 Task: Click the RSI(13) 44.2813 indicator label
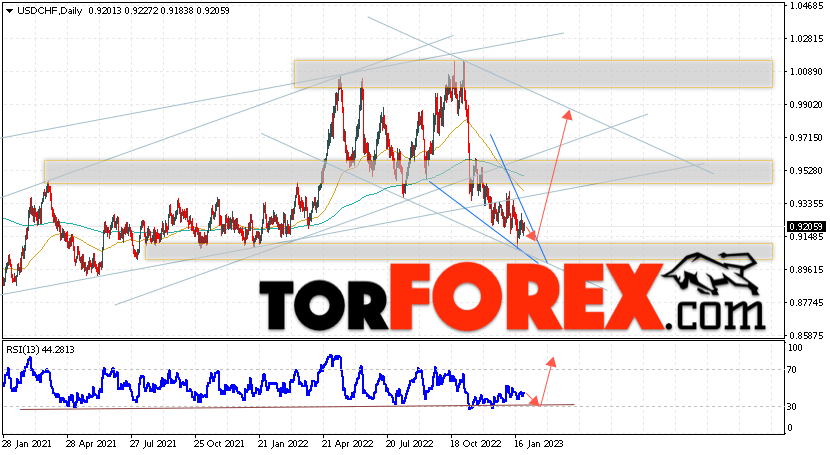pyautogui.click(x=40, y=350)
